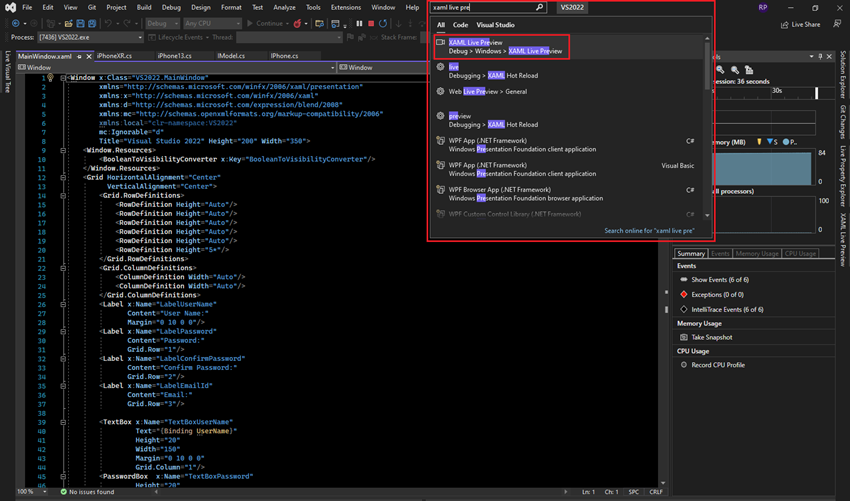The width and height of the screenshot is (850, 501).
Task: Select the Summary tab in Diagnostic Tools
Action: 691,253
